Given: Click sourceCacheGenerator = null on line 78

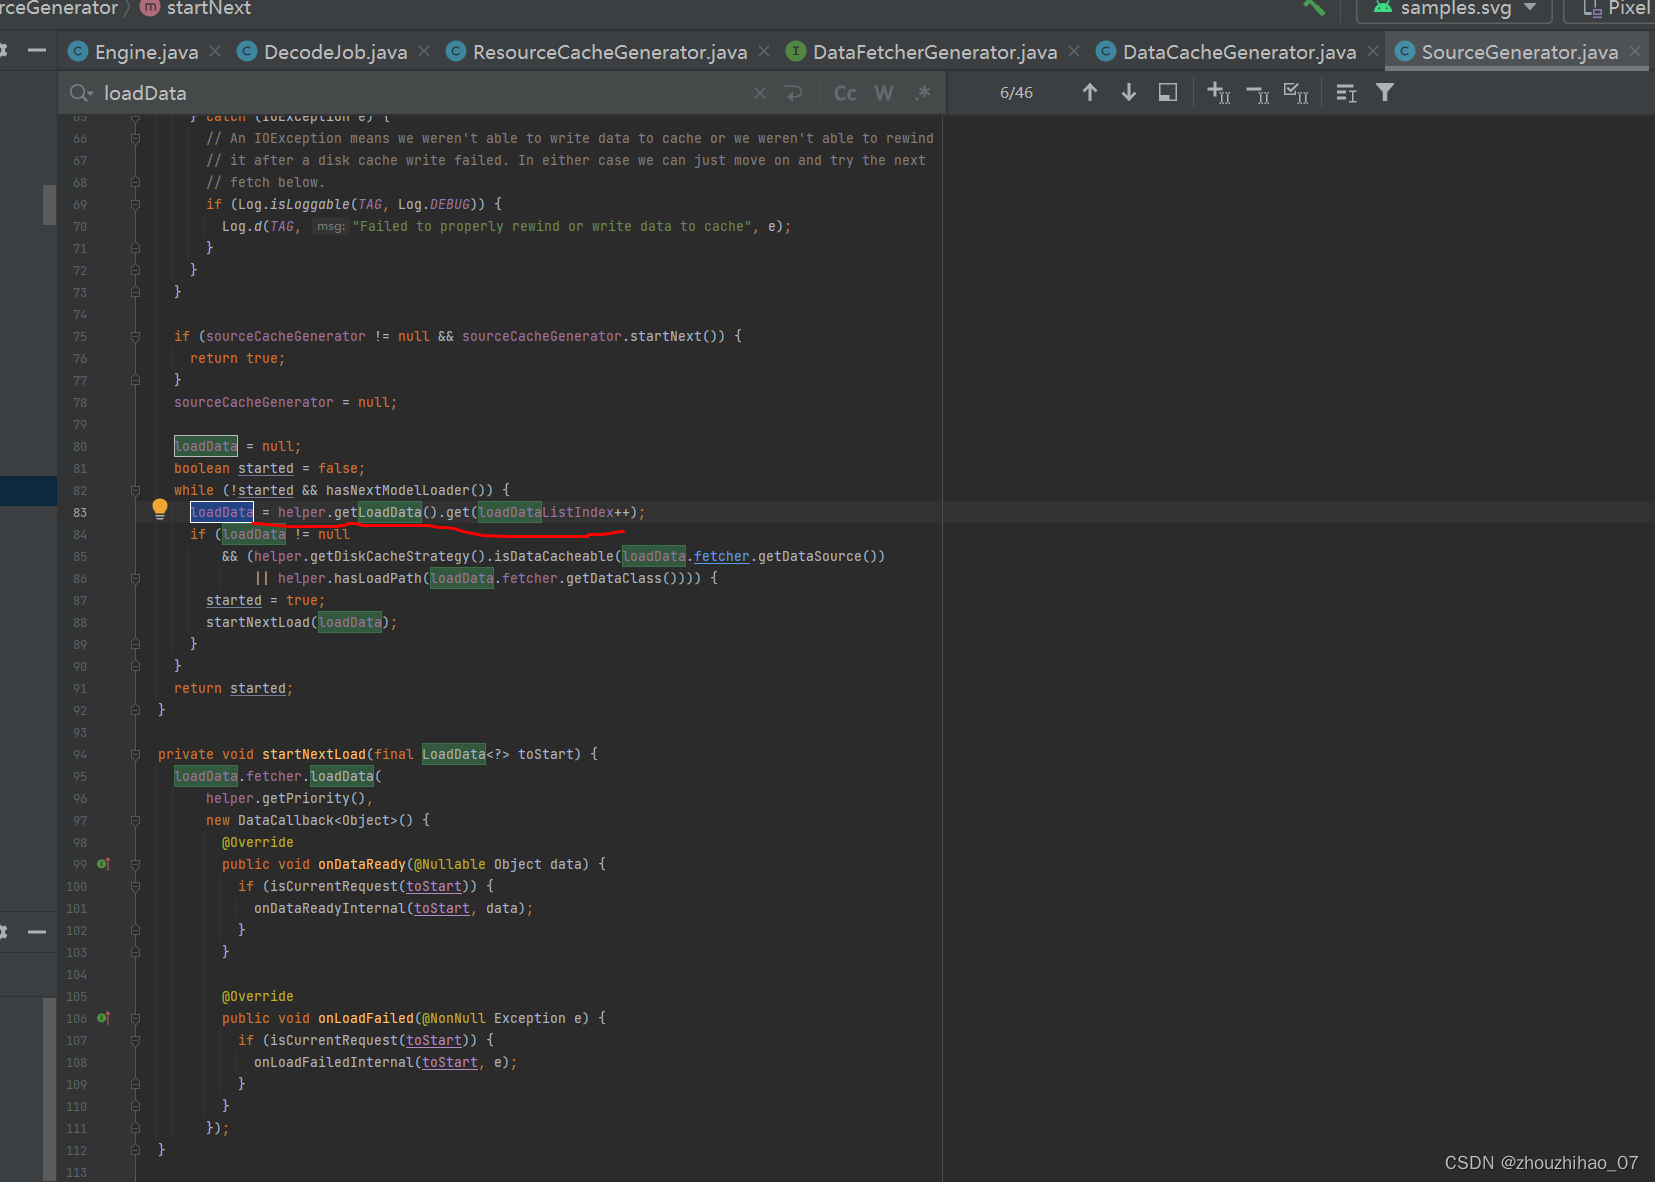Looking at the screenshot, I should tap(285, 403).
